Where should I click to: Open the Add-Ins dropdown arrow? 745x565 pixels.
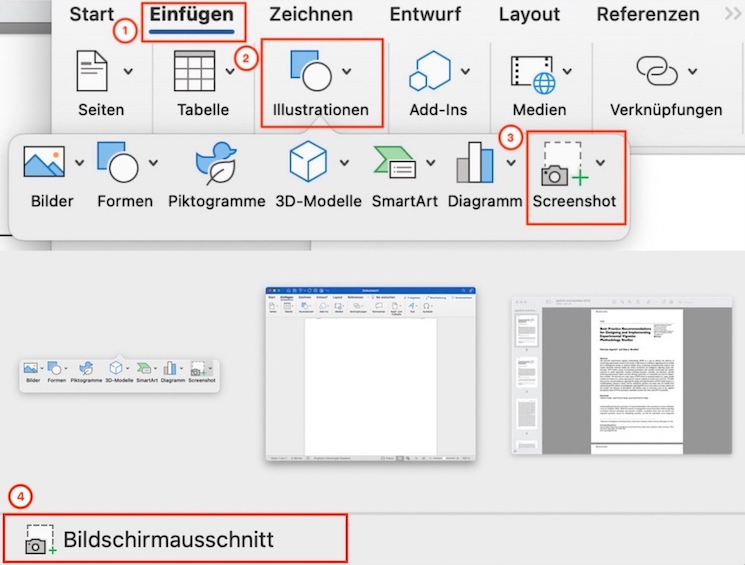coord(466,71)
